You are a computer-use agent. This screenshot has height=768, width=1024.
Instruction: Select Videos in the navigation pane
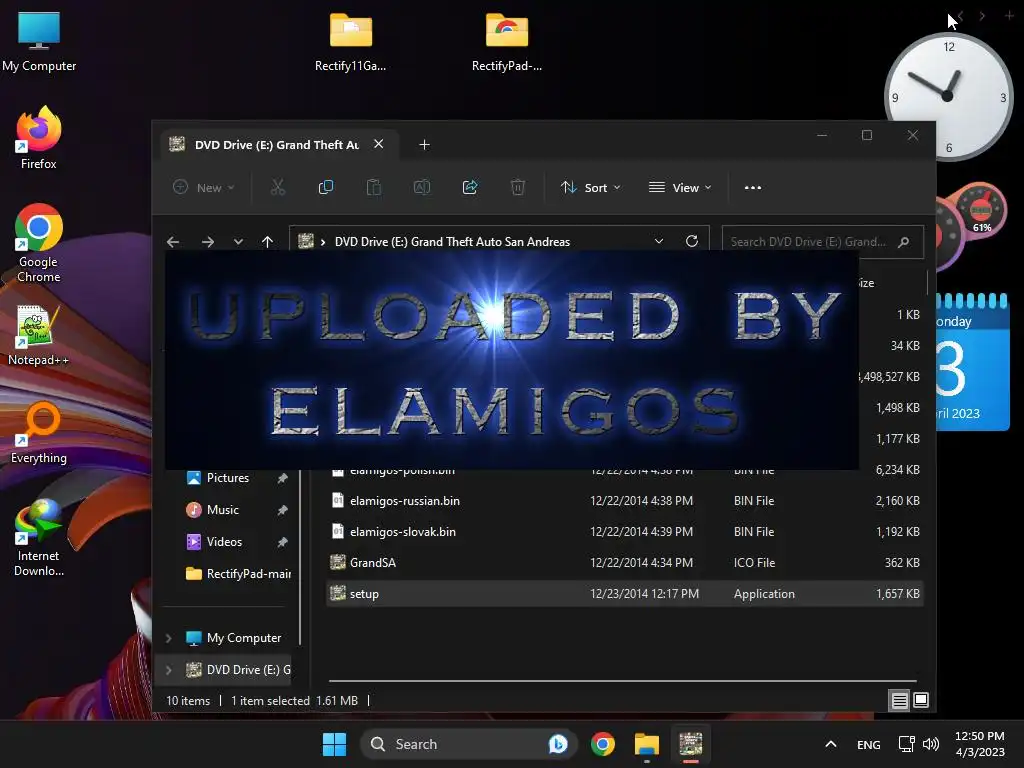(227, 542)
